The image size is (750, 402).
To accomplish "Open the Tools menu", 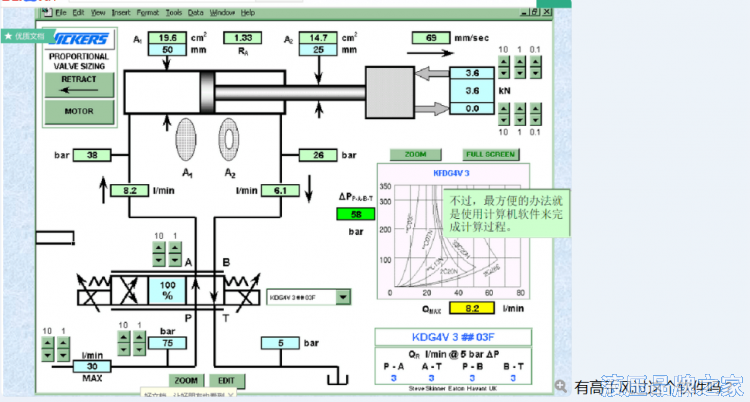I will tap(173, 13).
